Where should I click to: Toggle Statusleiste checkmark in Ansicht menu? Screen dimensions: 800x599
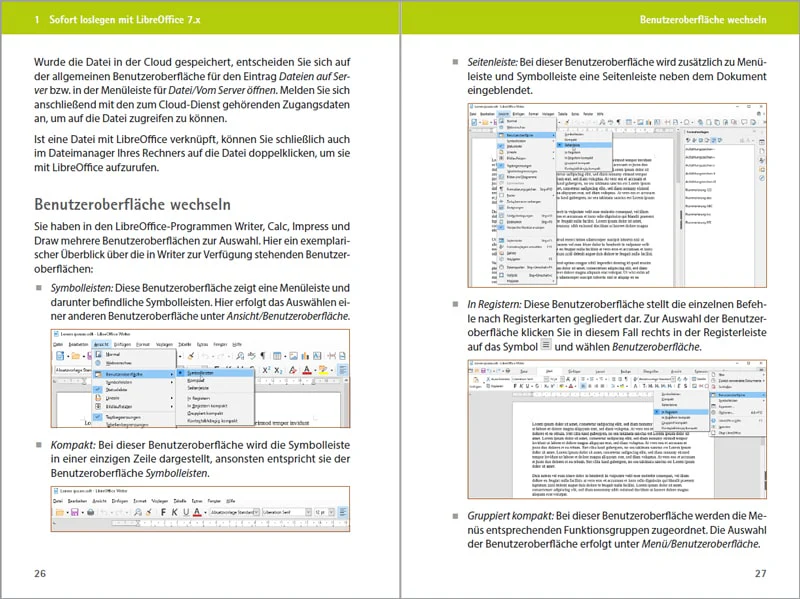tap(97, 389)
